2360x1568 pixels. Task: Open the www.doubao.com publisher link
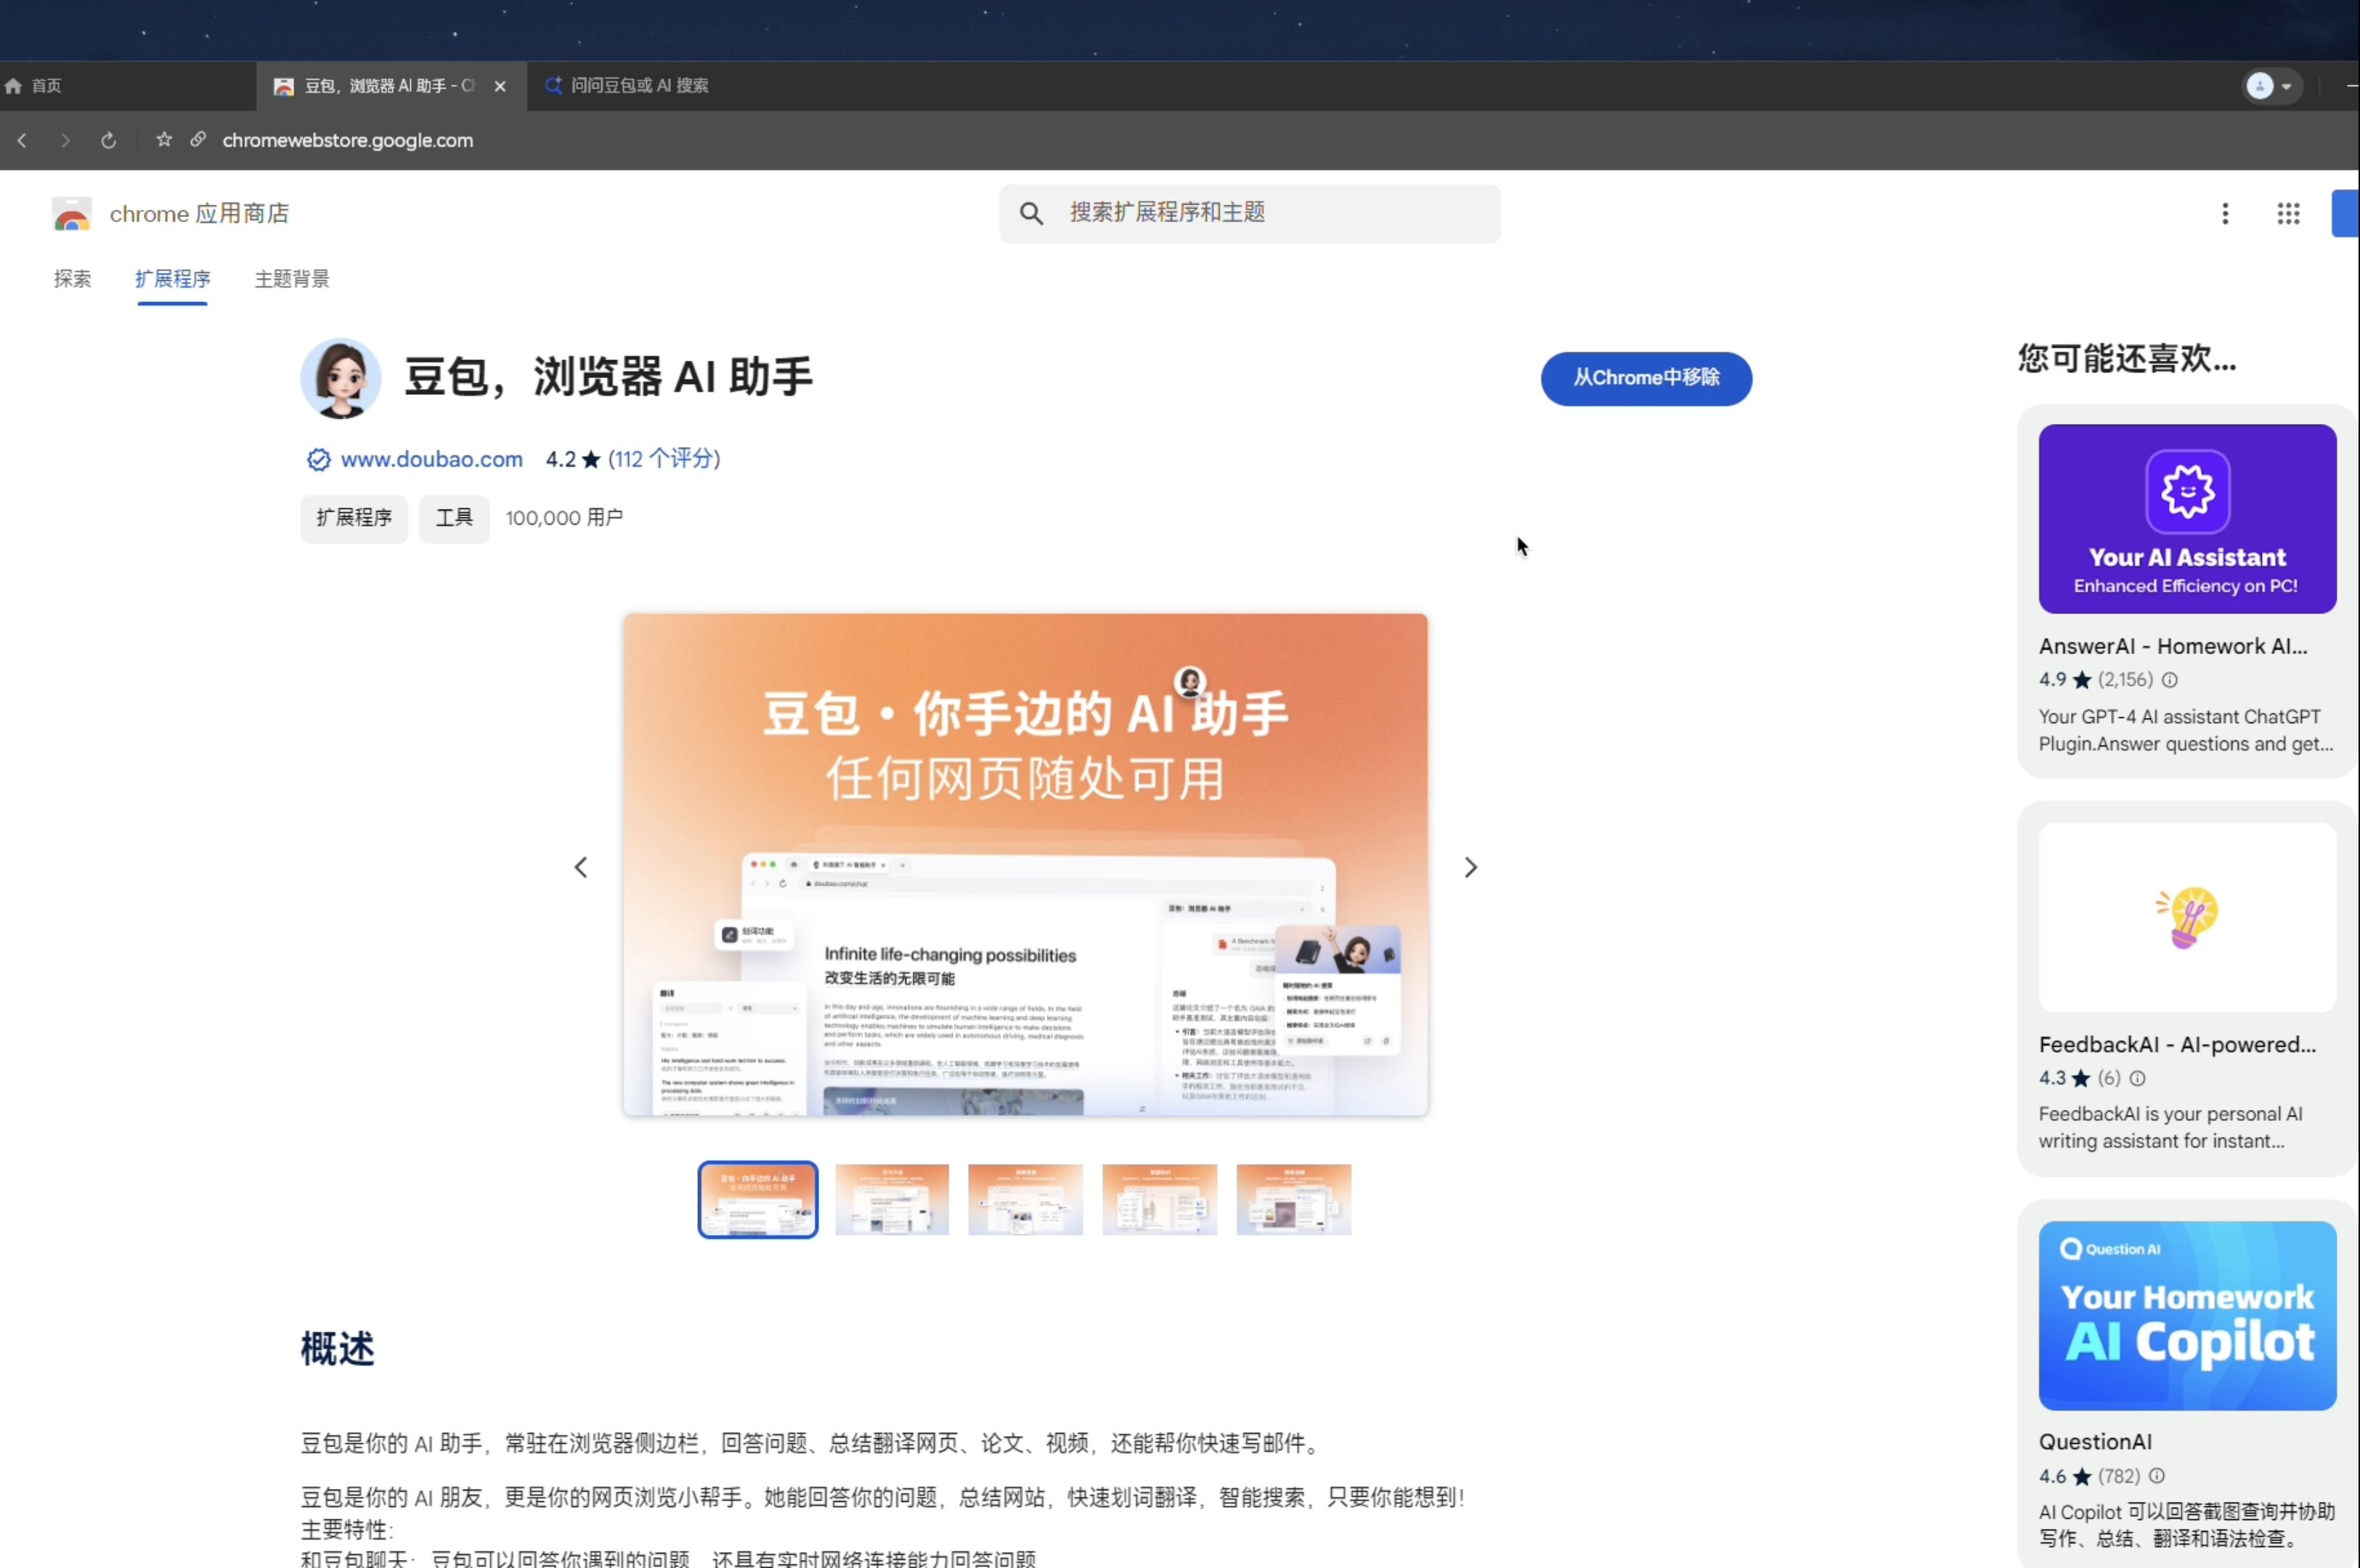[432, 460]
